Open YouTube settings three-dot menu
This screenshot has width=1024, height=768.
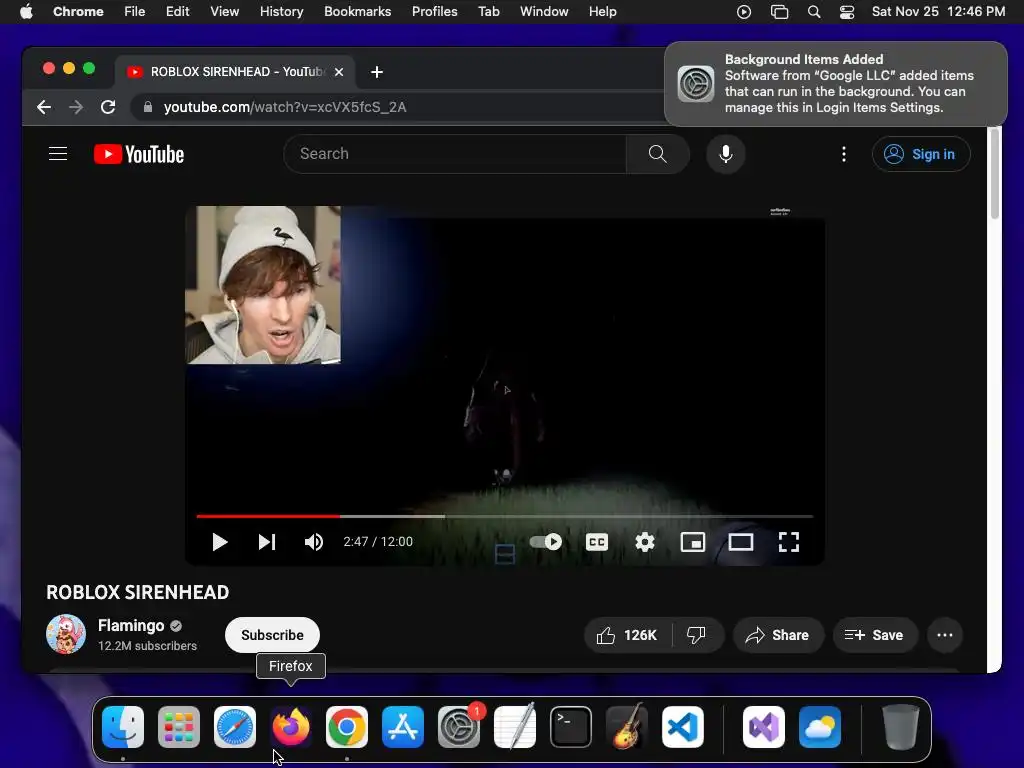tap(844, 153)
